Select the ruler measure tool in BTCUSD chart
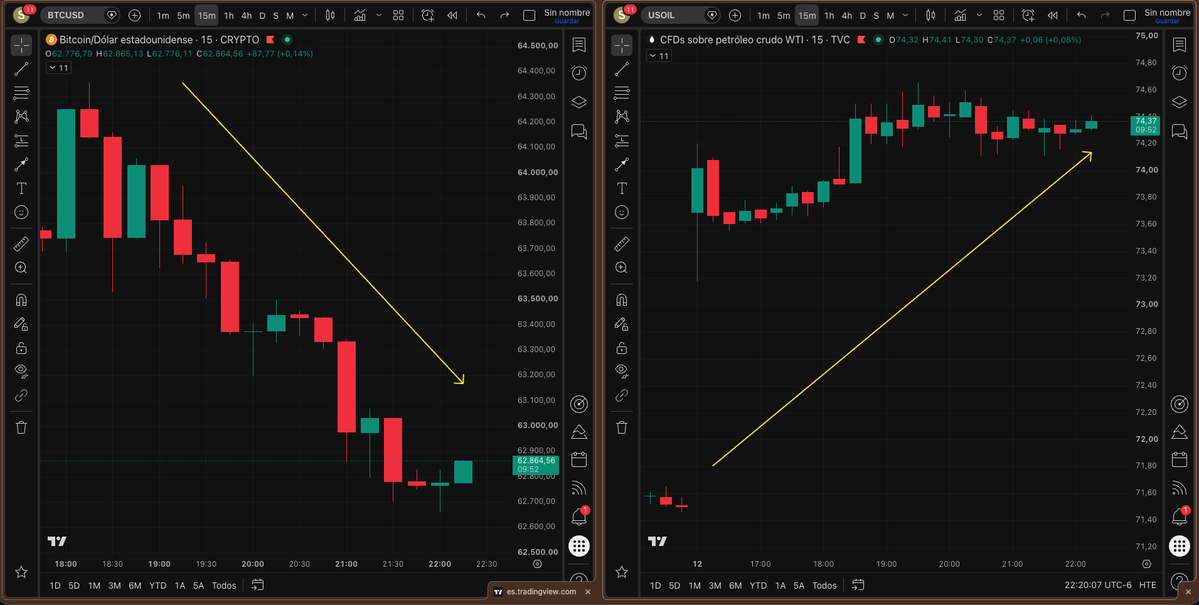The height and width of the screenshot is (605, 1199). tap(21, 244)
